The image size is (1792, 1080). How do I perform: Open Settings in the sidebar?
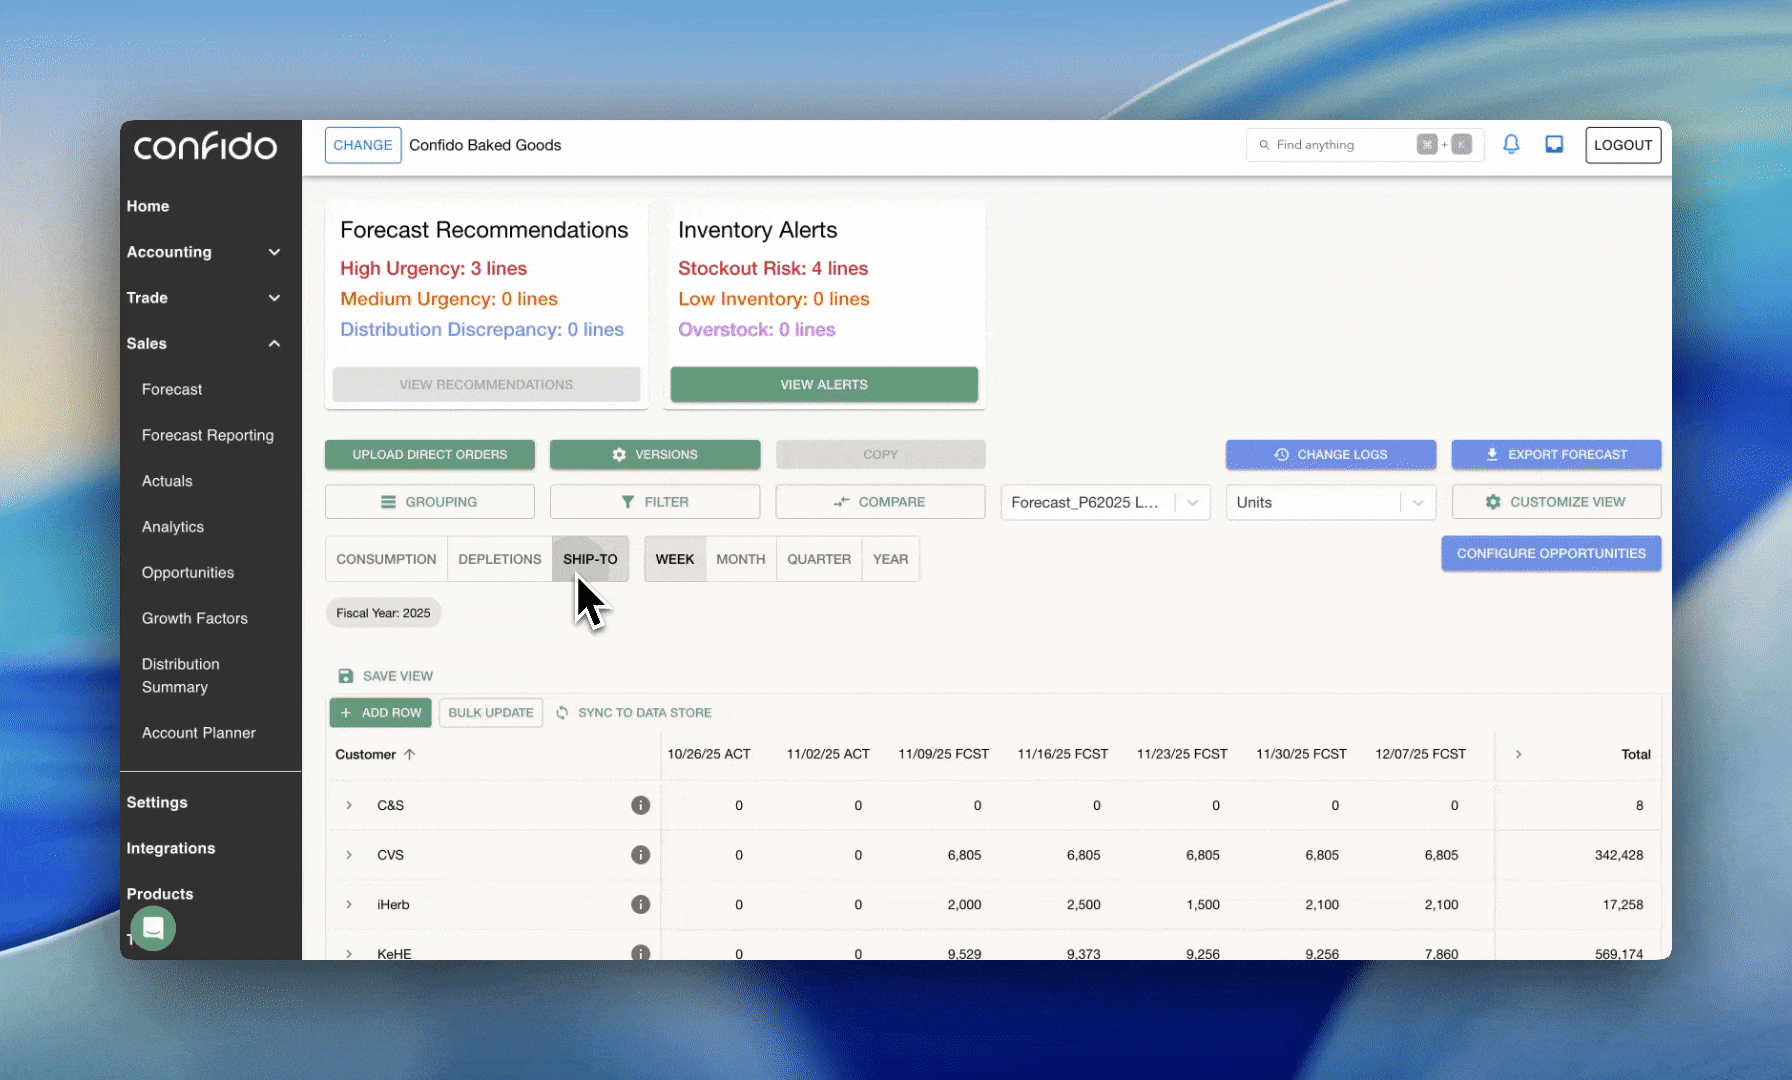(157, 803)
